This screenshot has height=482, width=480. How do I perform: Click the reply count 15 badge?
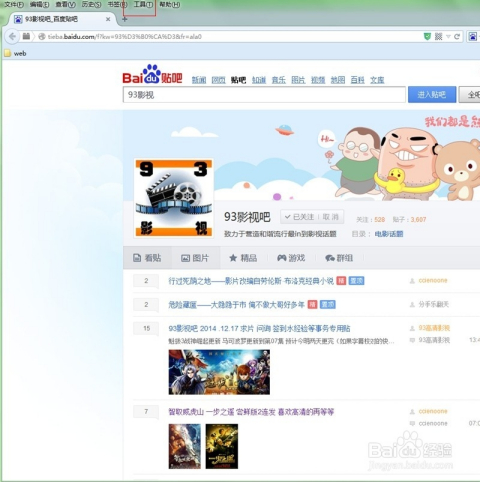[146, 328]
